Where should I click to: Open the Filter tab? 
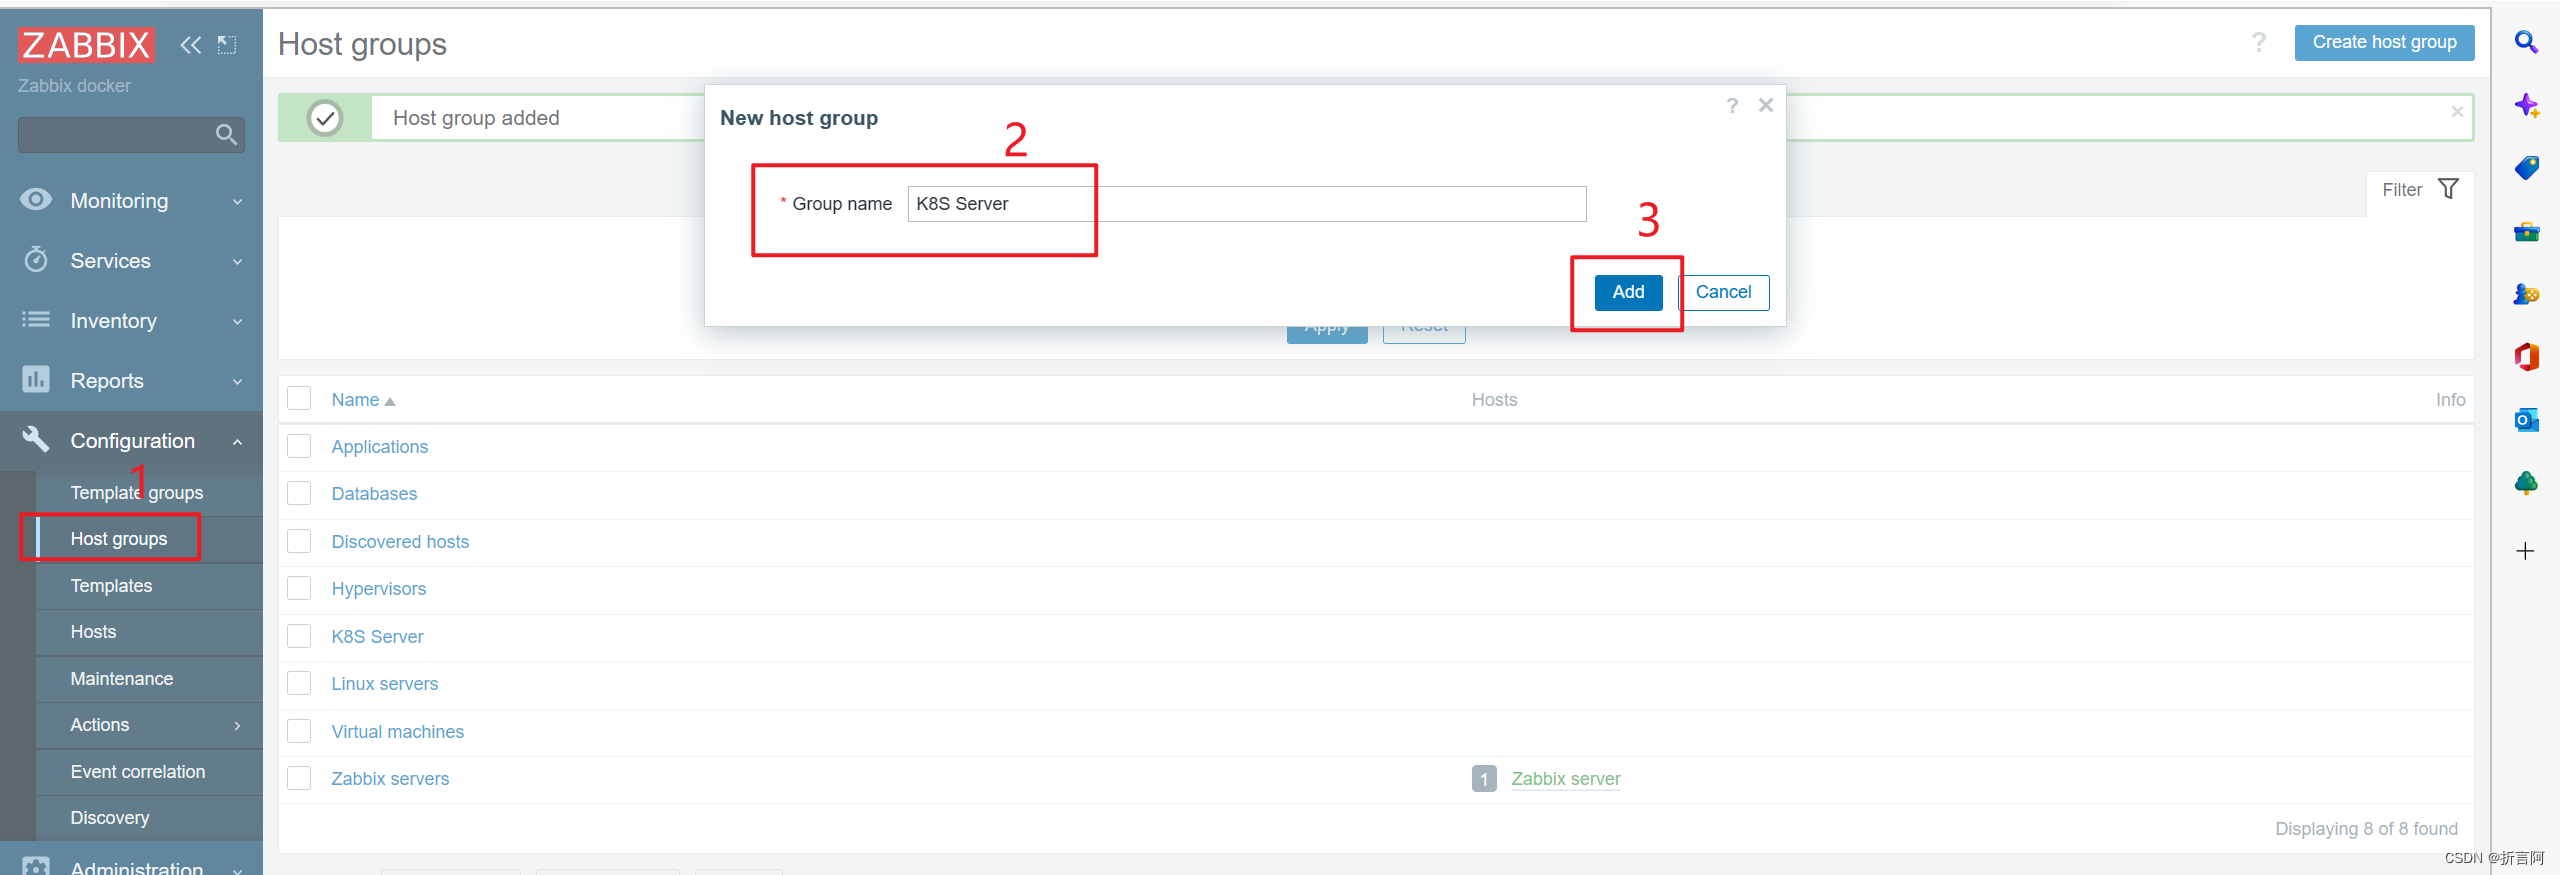pos(2419,190)
